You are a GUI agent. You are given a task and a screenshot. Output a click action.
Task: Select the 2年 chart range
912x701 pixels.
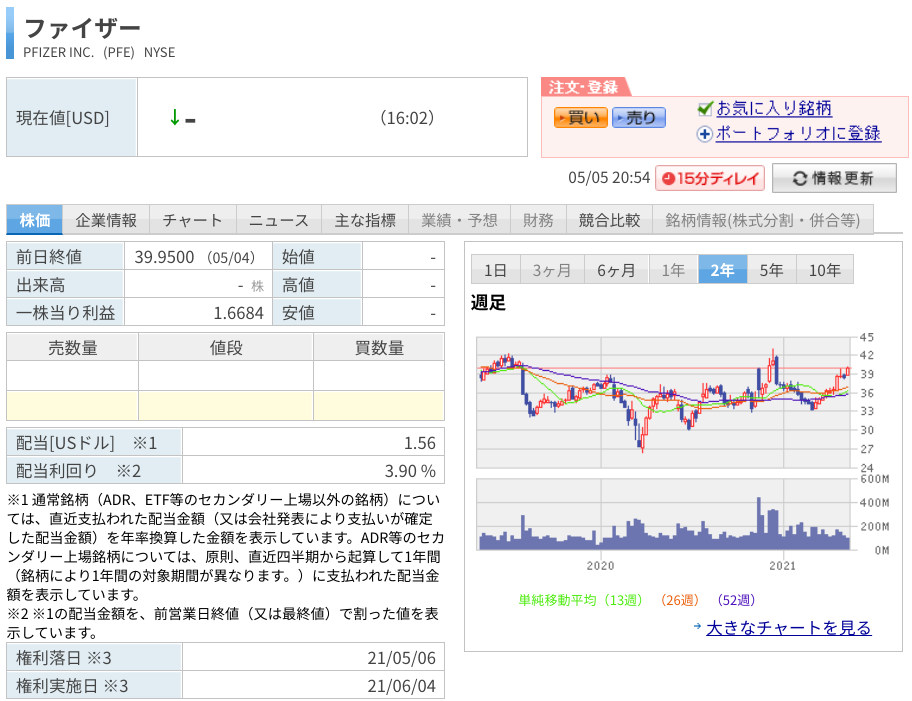point(722,270)
